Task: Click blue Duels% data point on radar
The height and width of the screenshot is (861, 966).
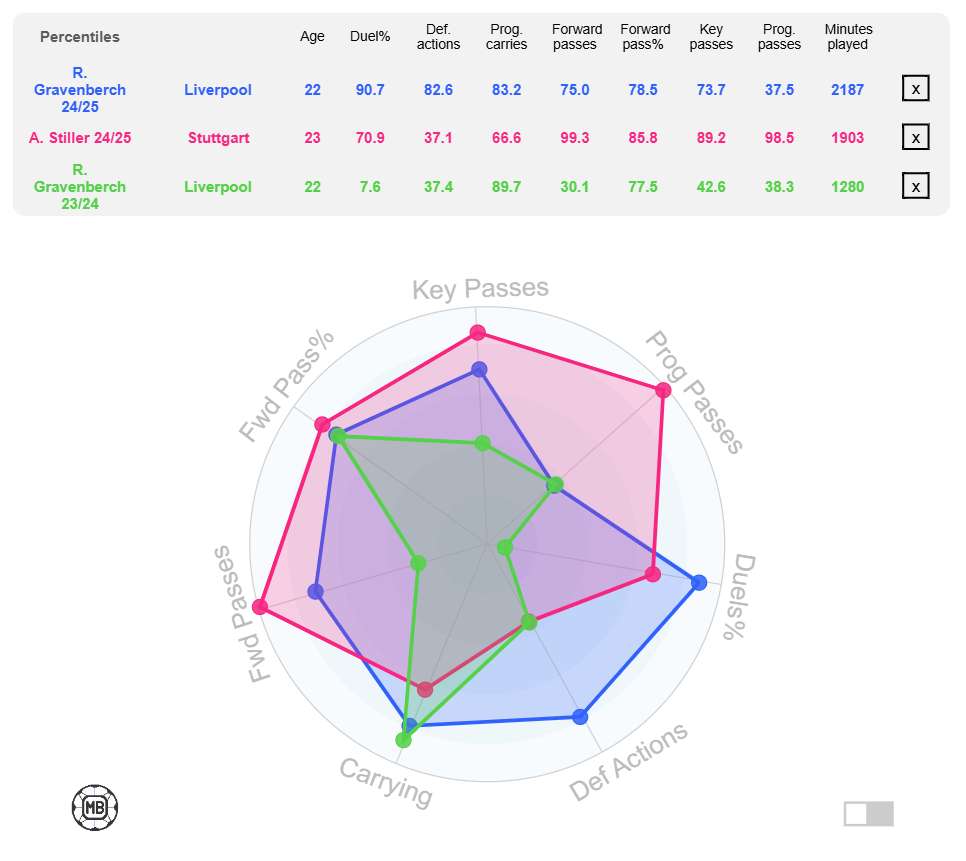Action: pyautogui.click(x=699, y=582)
